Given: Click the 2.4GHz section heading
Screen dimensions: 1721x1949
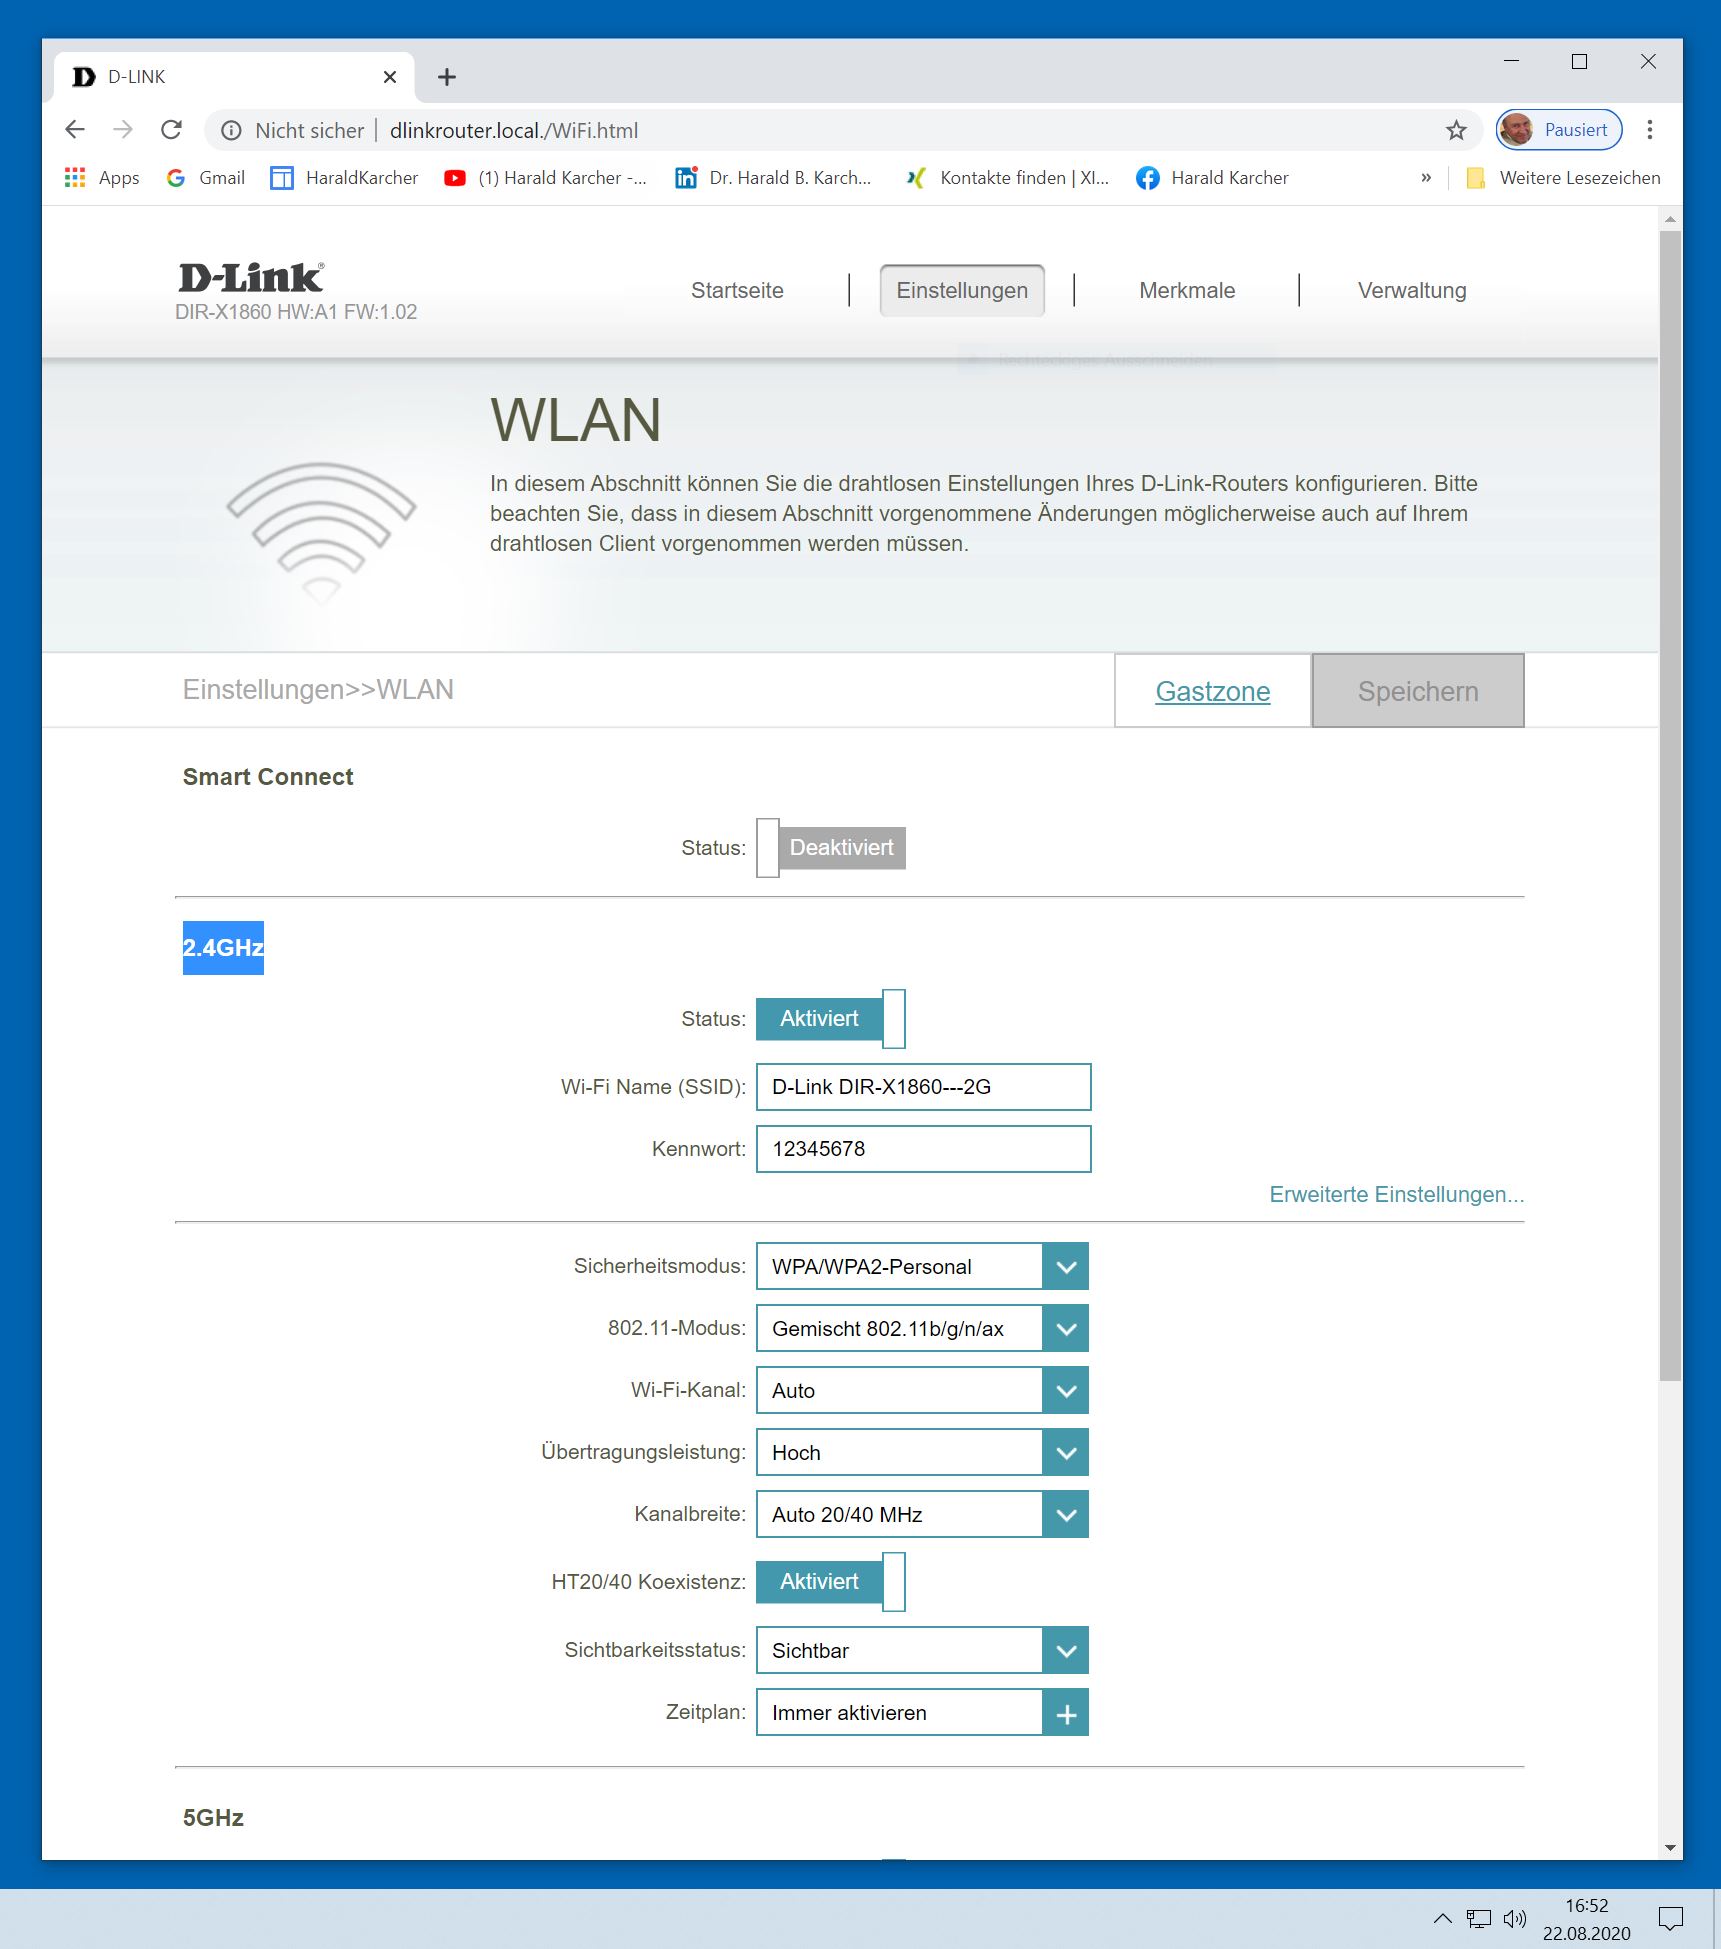Looking at the screenshot, I should pos(223,948).
